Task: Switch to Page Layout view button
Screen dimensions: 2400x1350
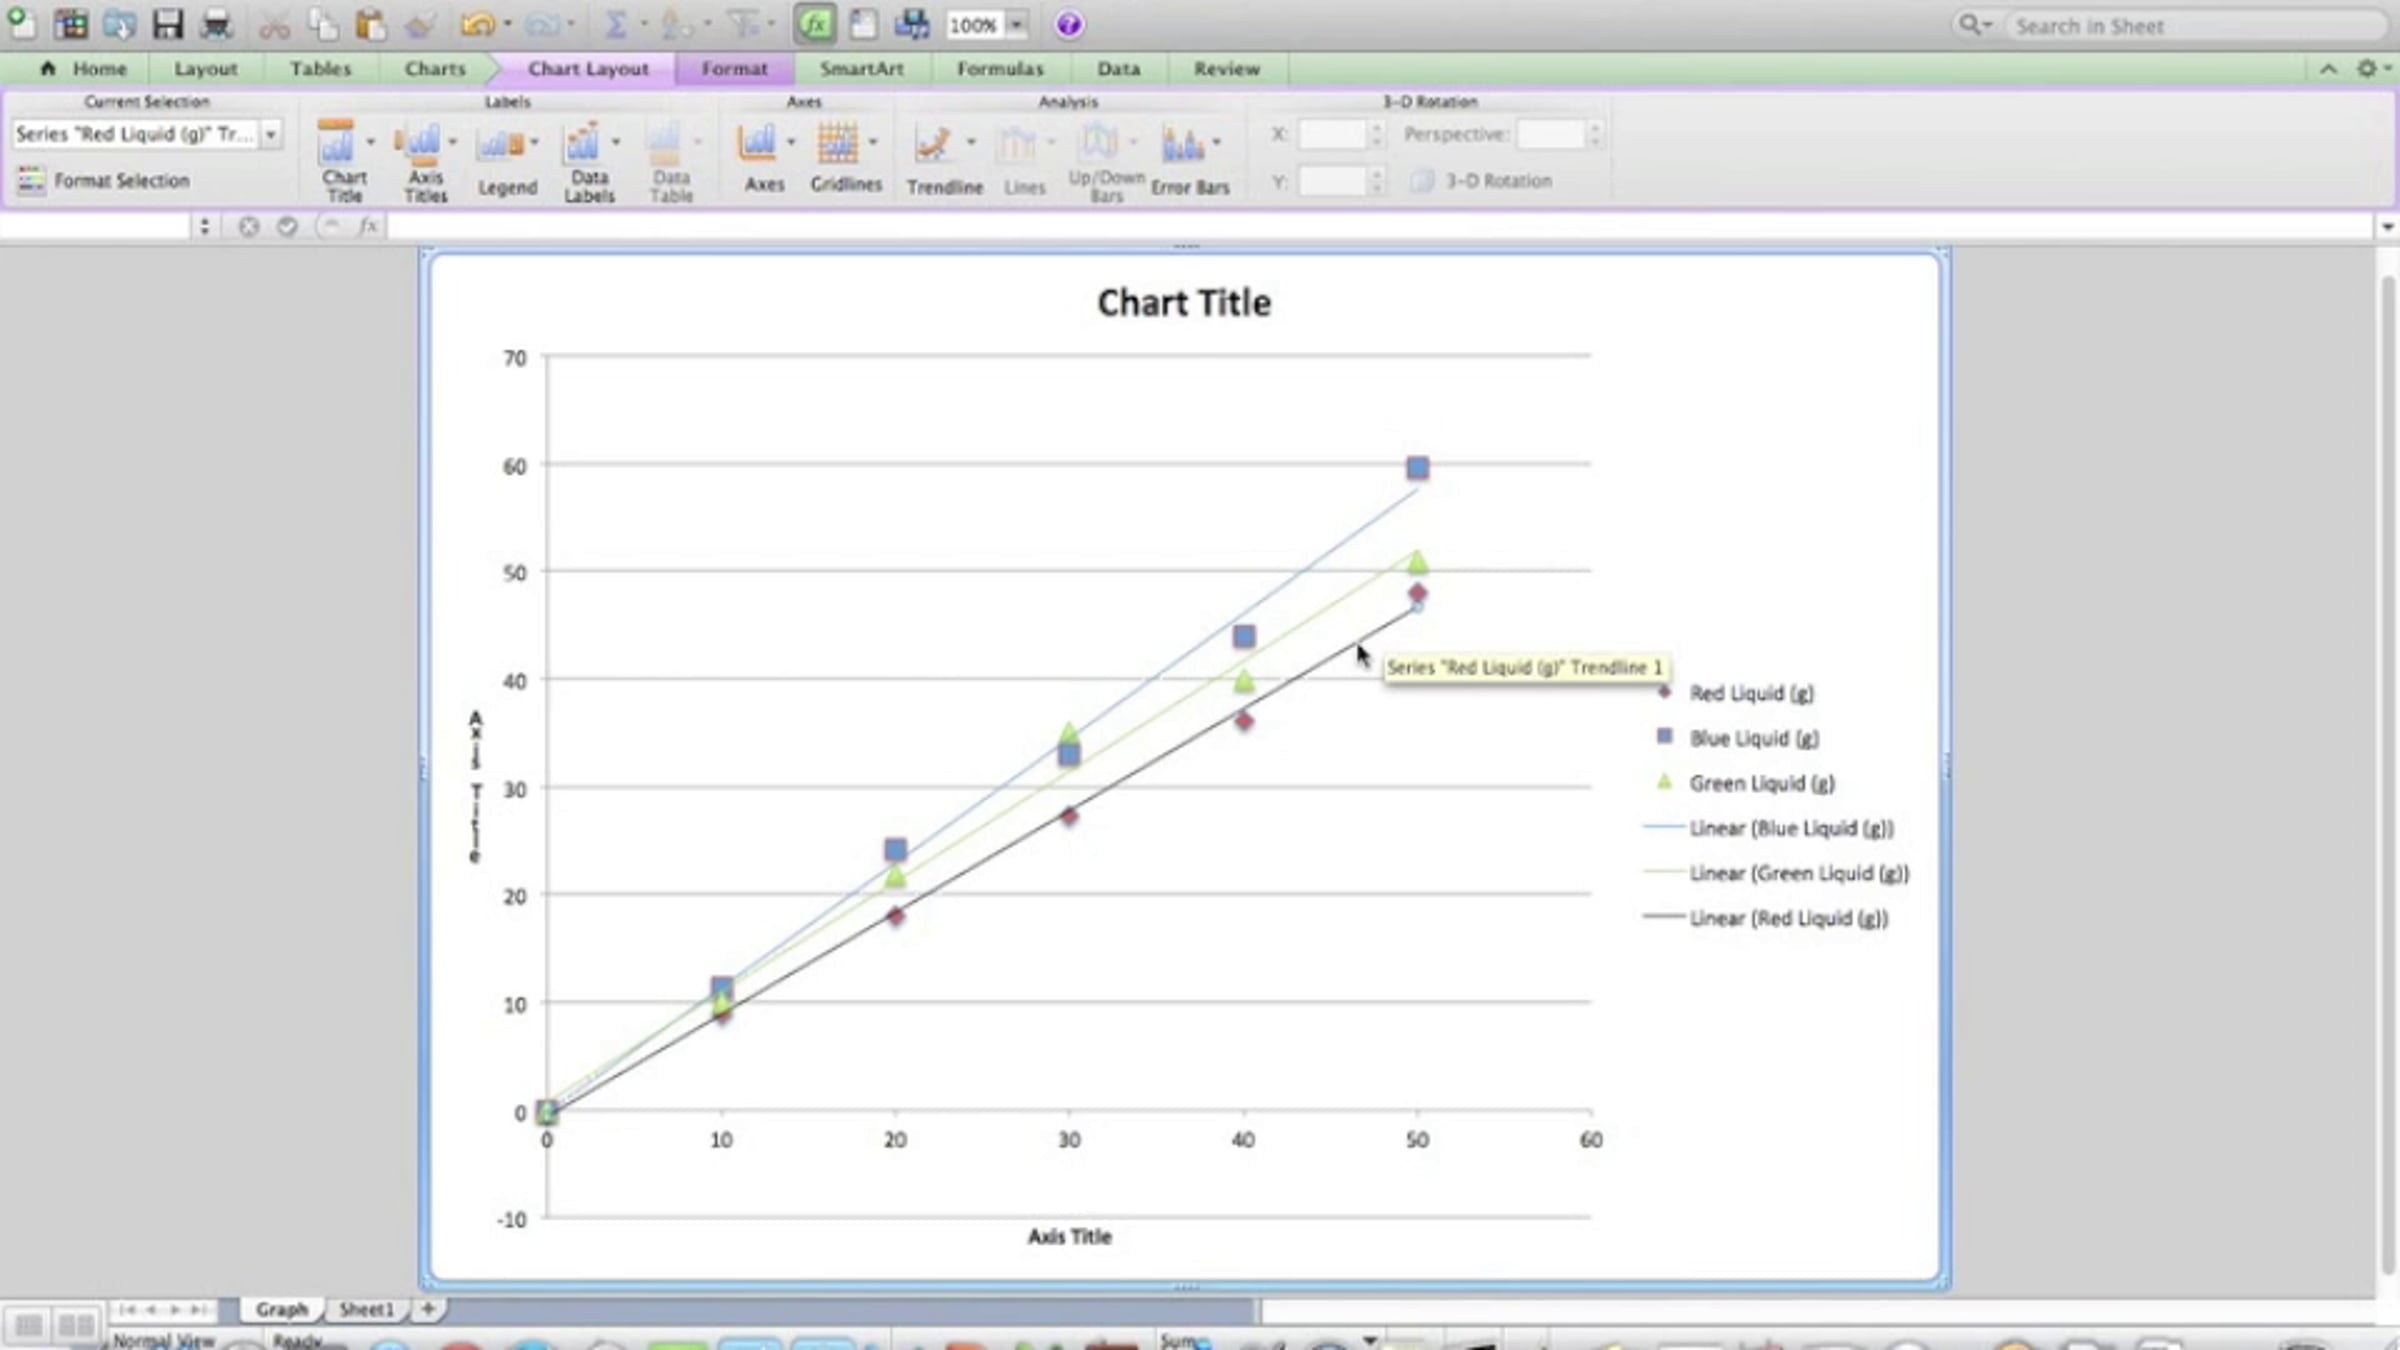Action: point(75,1326)
